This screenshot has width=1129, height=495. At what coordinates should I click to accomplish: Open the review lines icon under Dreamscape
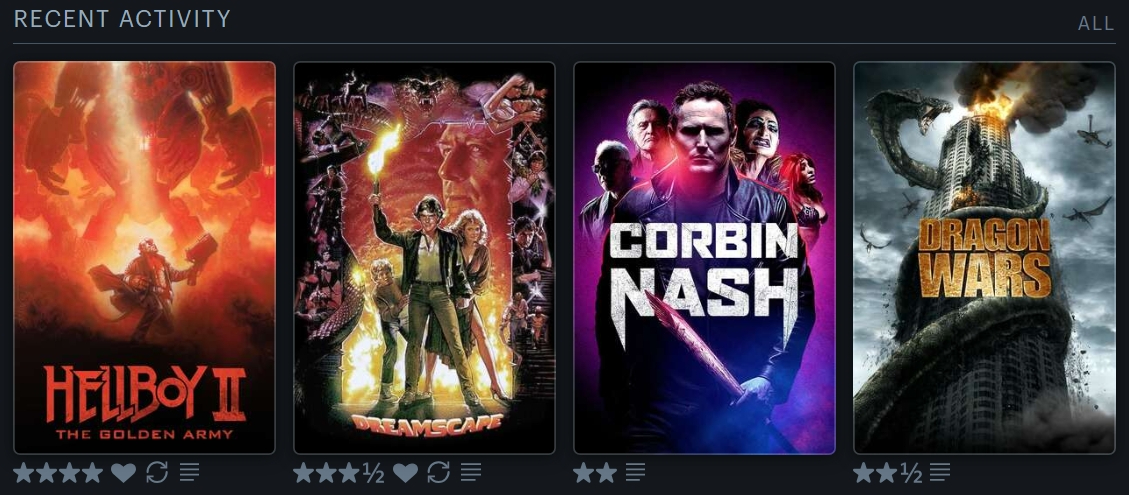point(471,473)
